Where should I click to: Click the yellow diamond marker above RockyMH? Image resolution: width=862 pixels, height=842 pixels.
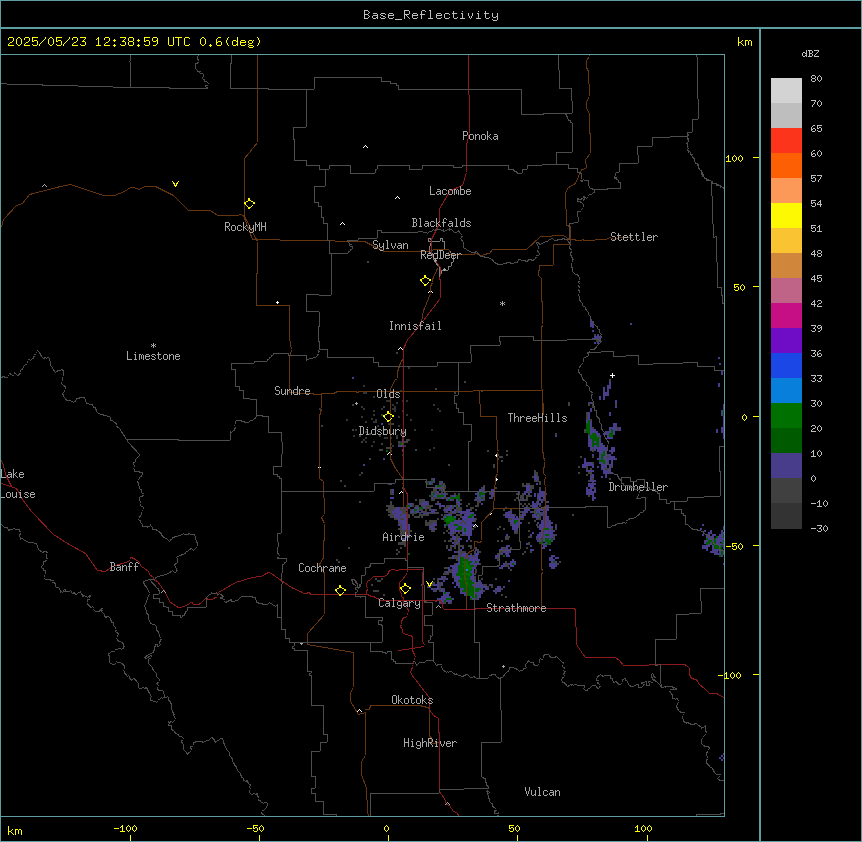point(249,204)
